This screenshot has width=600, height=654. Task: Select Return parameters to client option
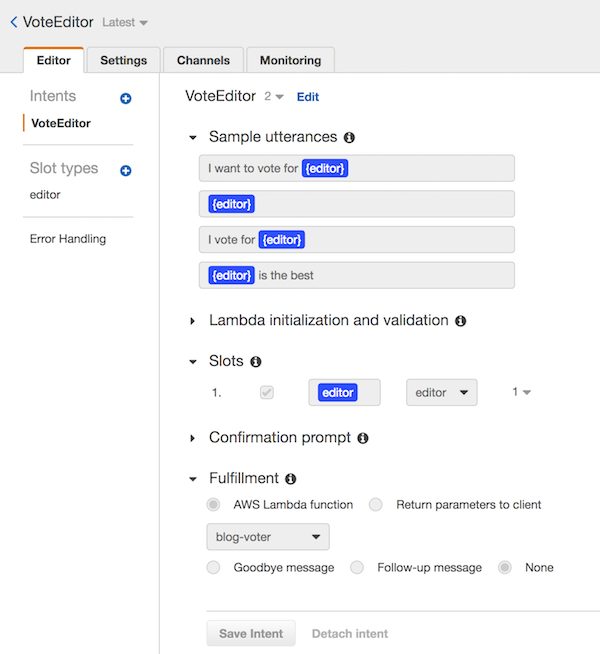(375, 505)
